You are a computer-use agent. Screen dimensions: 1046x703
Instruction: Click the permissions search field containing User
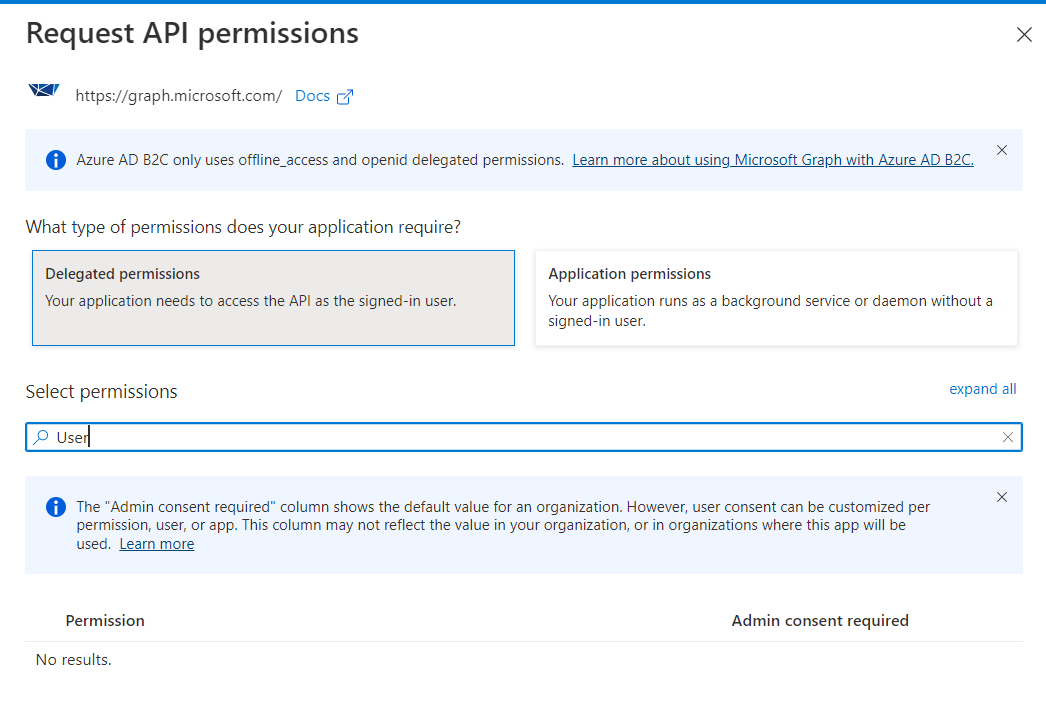coord(524,437)
